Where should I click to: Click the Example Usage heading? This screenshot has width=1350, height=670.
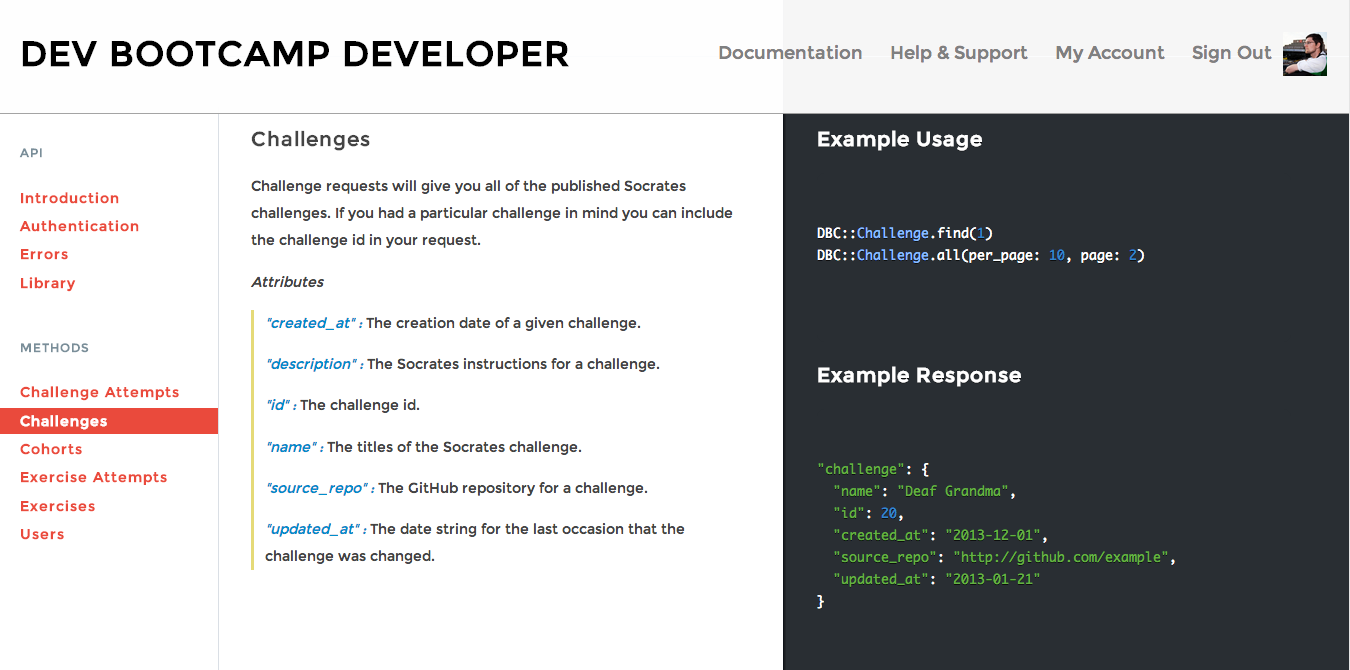click(x=899, y=139)
